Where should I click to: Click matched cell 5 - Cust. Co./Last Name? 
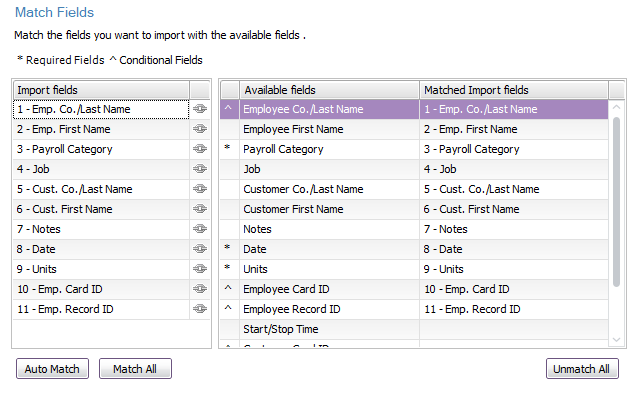pyautogui.click(x=514, y=189)
